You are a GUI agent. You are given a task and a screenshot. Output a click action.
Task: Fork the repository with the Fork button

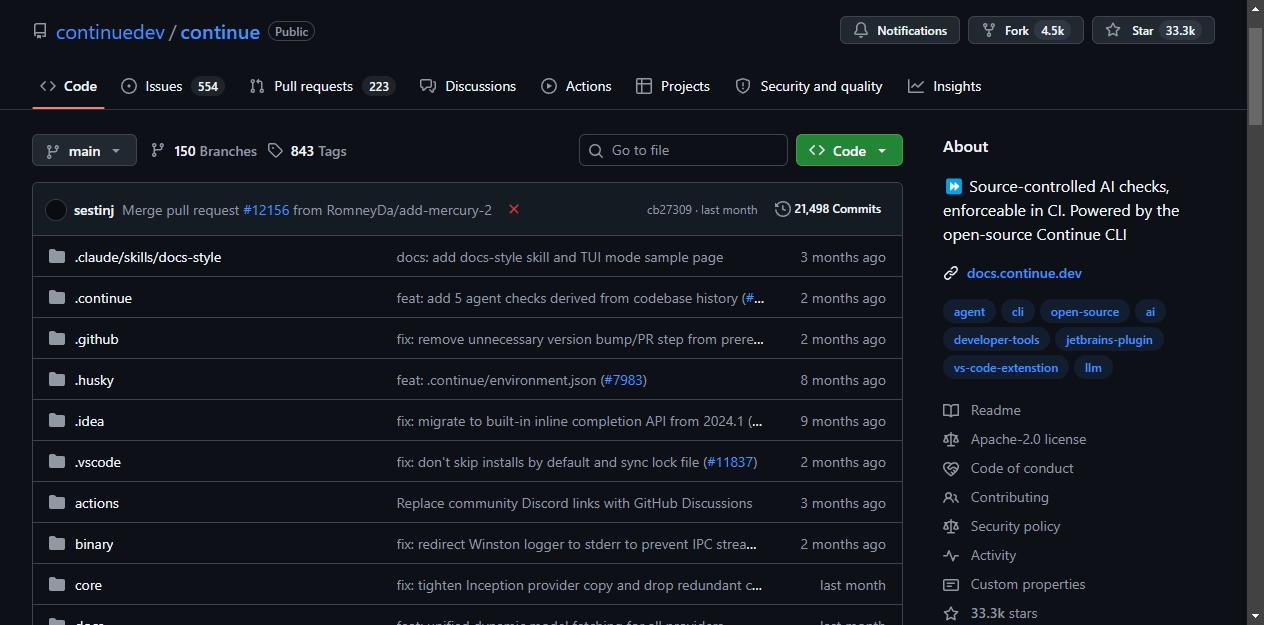pos(1026,30)
